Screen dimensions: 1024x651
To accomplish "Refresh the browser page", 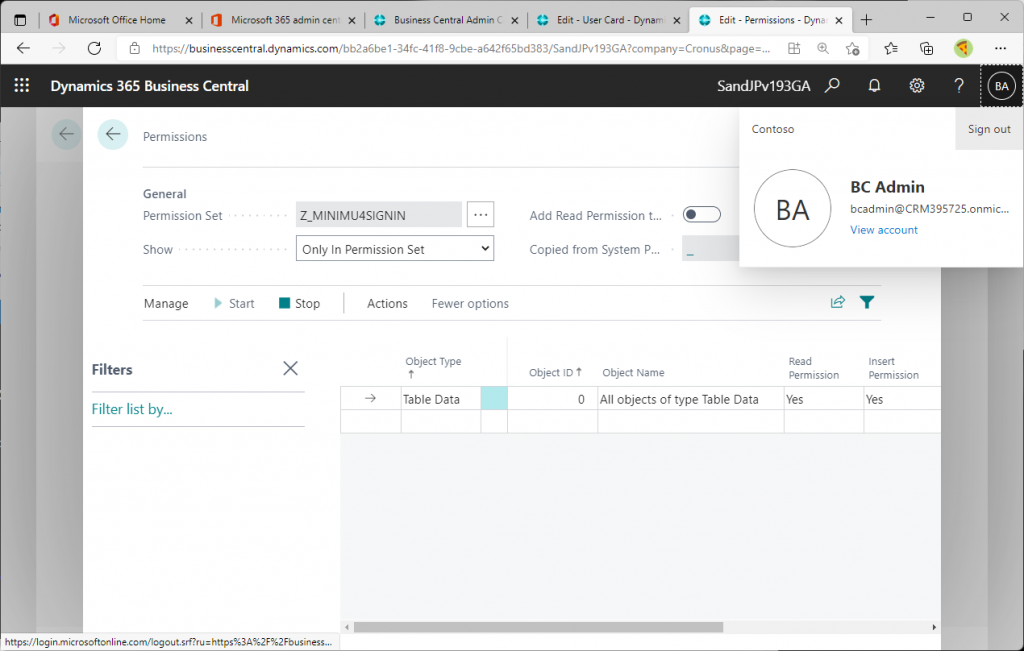I will 95,48.
